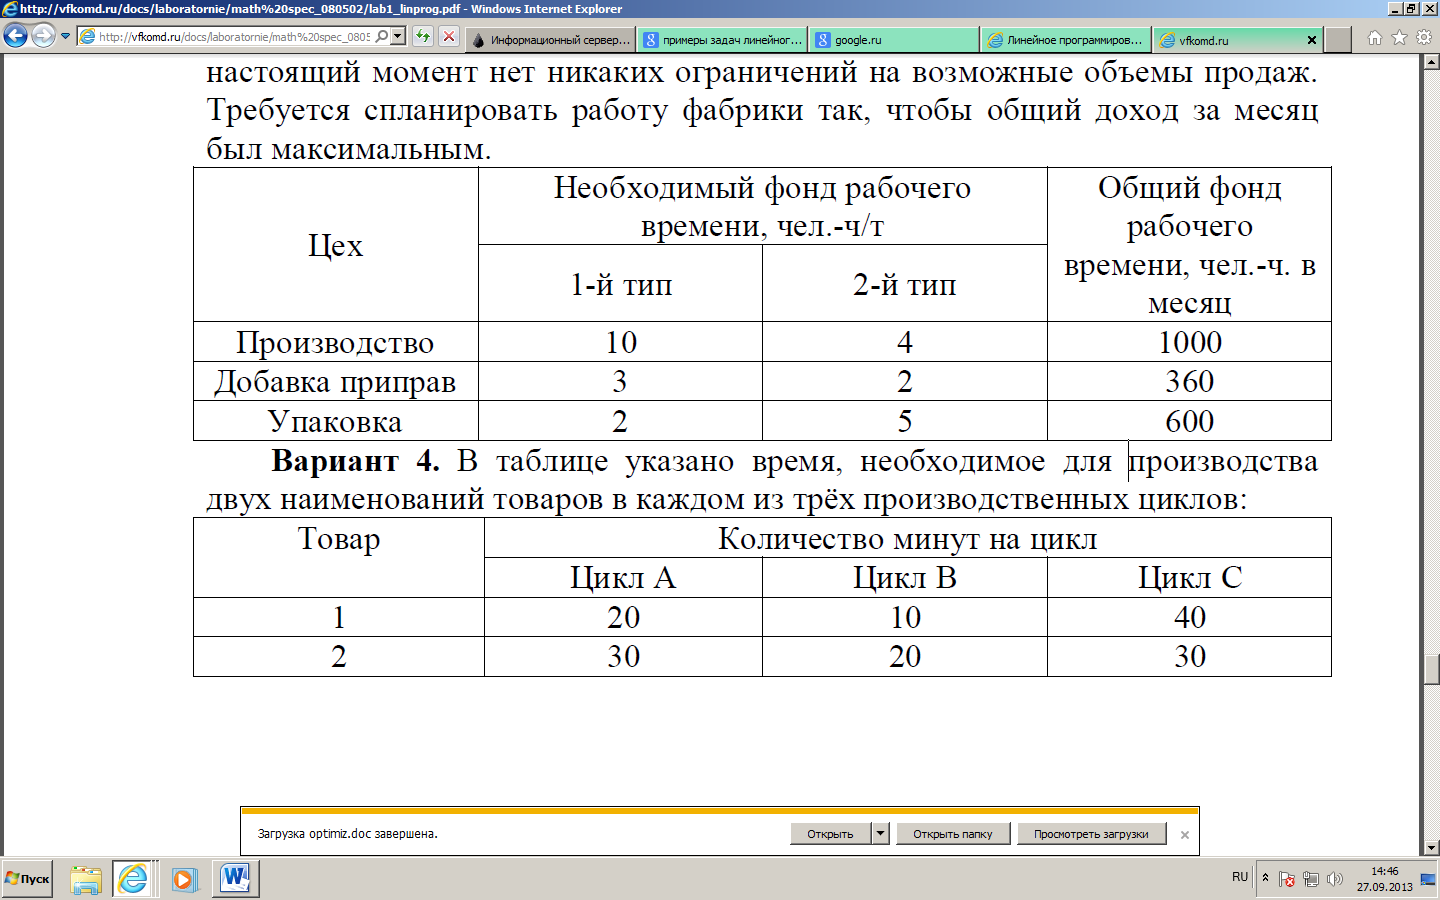Click the value 1000 in table
Image resolution: width=1440 pixels, height=900 pixels.
point(1190,342)
